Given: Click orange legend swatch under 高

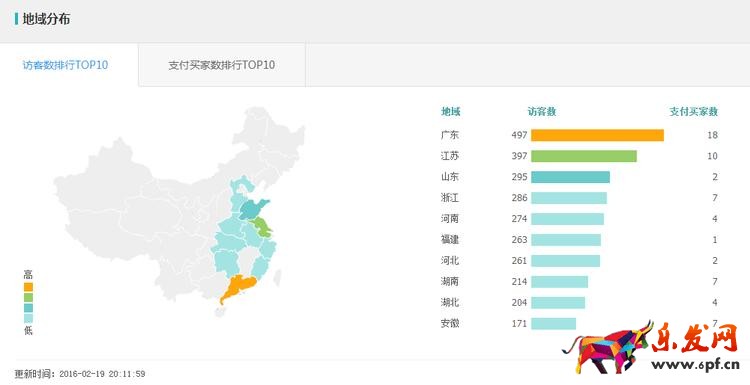Looking at the screenshot, I should pyautogui.click(x=28, y=287).
